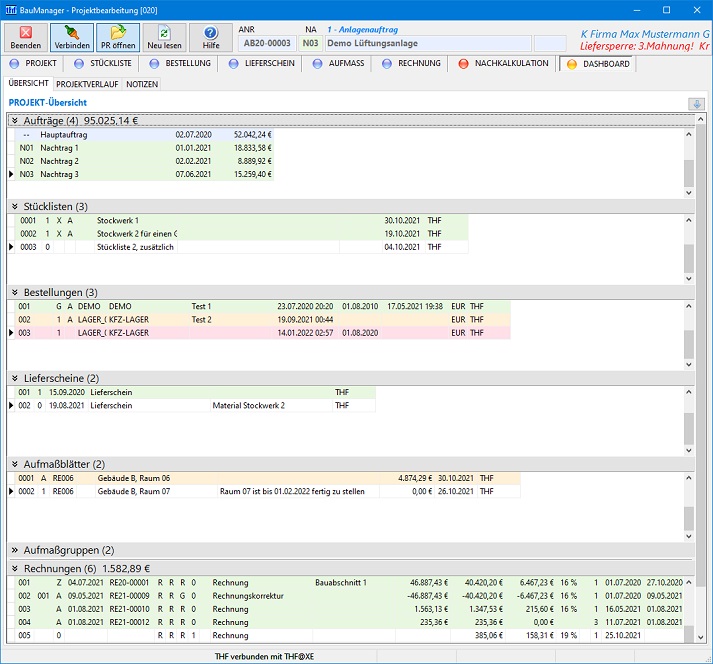Switch to PROJEKT module tab

33,63
